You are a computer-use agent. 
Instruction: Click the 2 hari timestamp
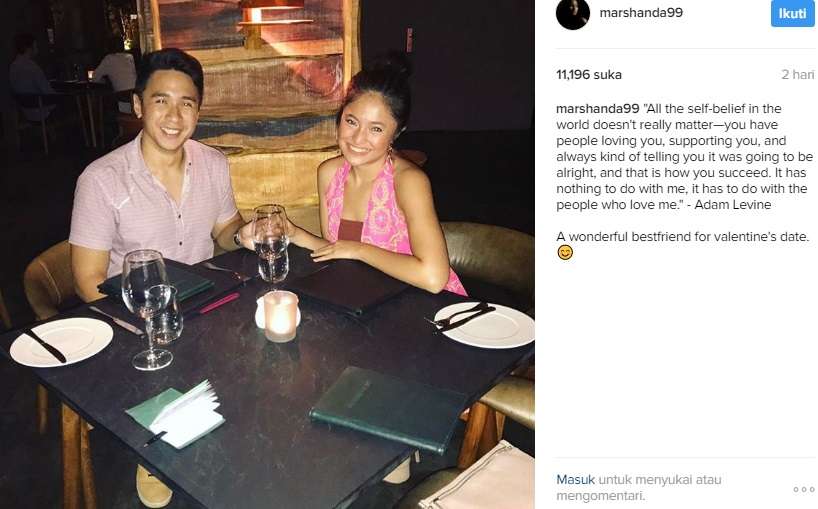pyautogui.click(x=798, y=75)
